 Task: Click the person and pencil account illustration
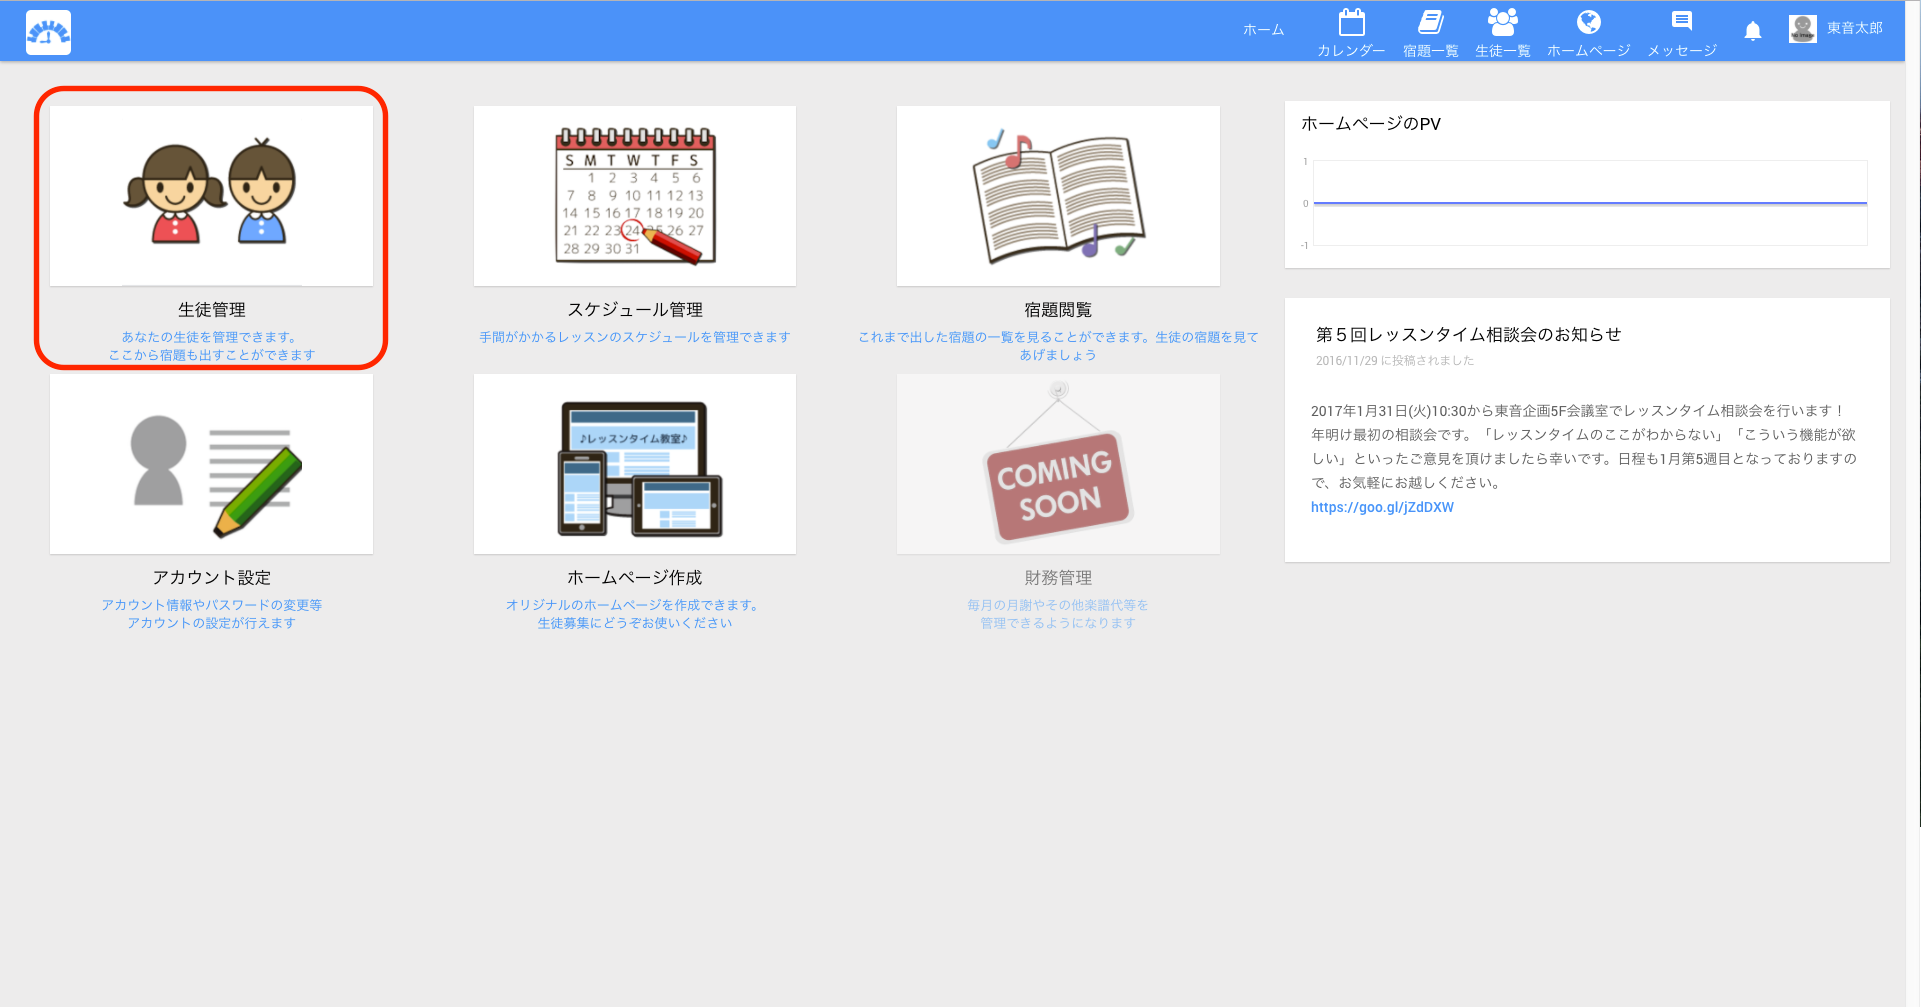pyautogui.click(x=211, y=464)
